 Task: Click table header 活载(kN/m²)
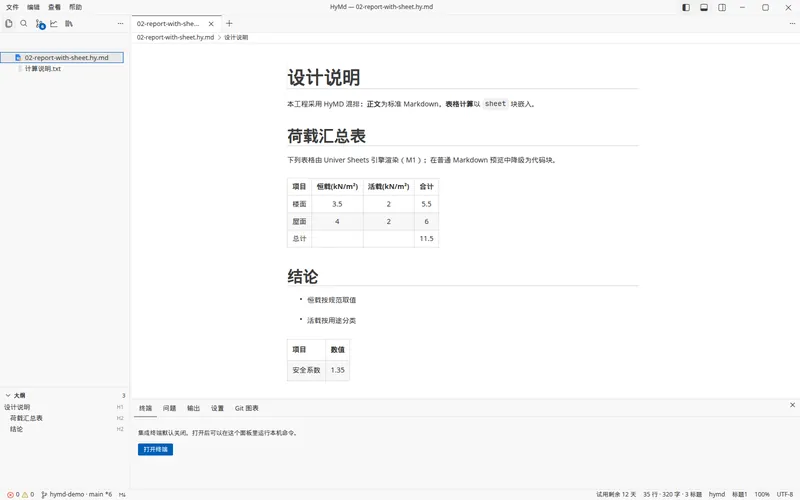(389, 187)
